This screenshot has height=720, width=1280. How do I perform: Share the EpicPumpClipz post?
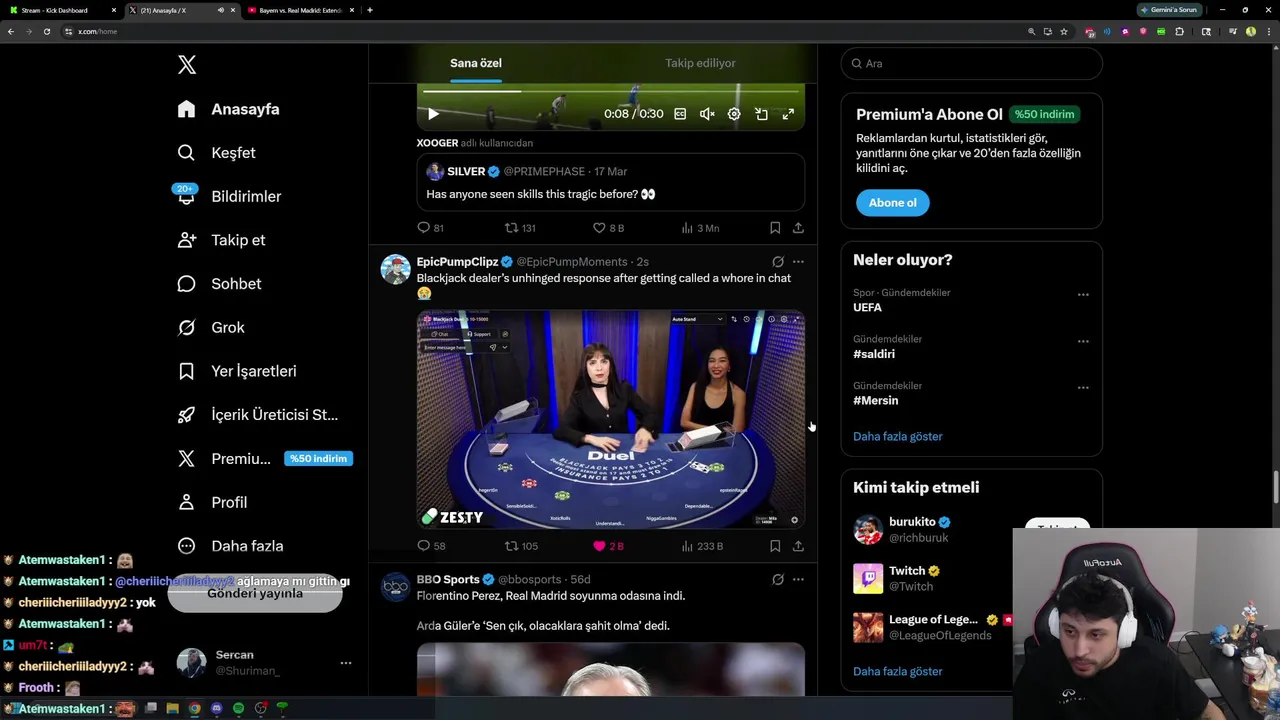(798, 546)
